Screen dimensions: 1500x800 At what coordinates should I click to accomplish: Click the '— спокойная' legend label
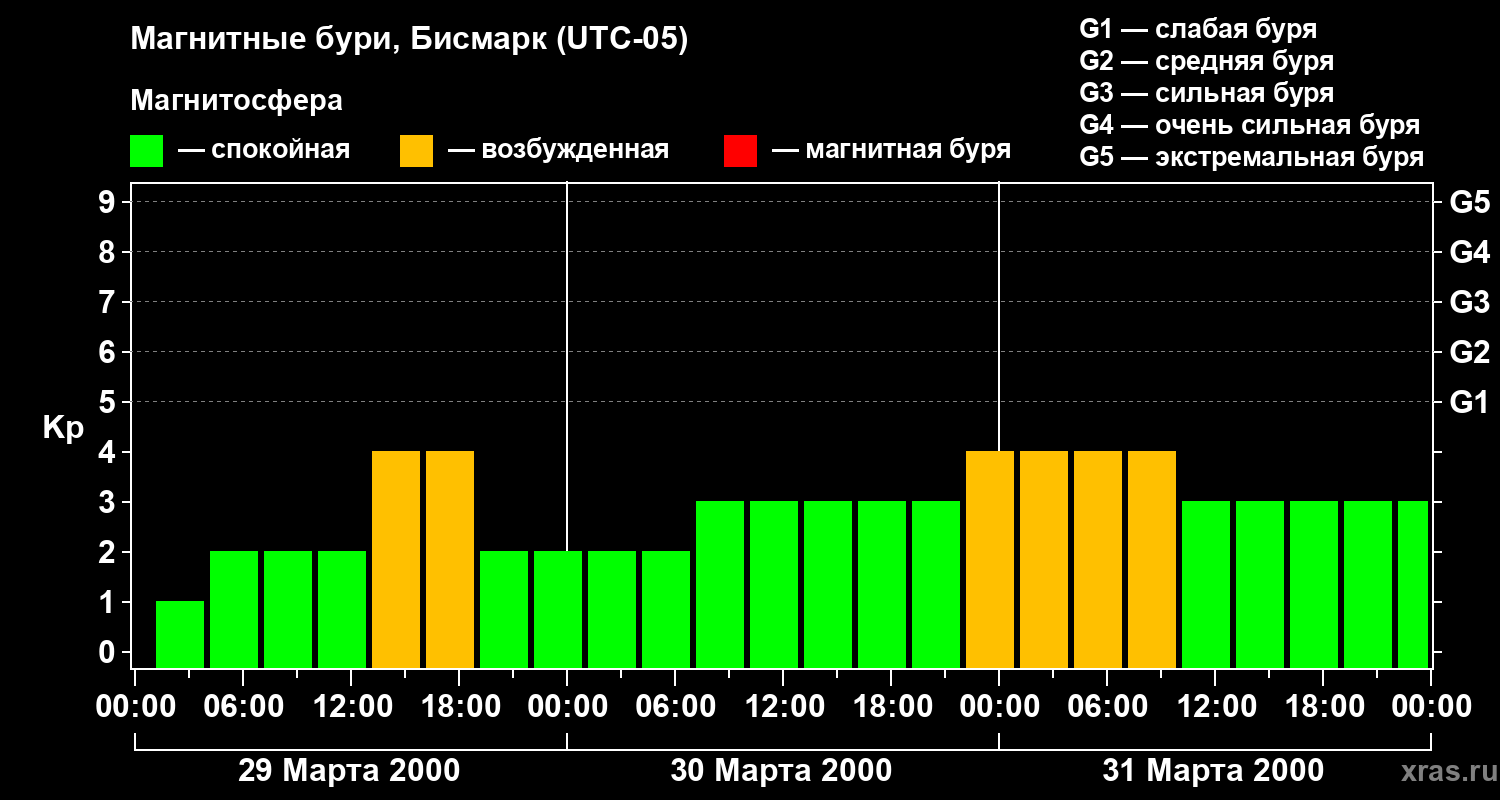(x=264, y=150)
